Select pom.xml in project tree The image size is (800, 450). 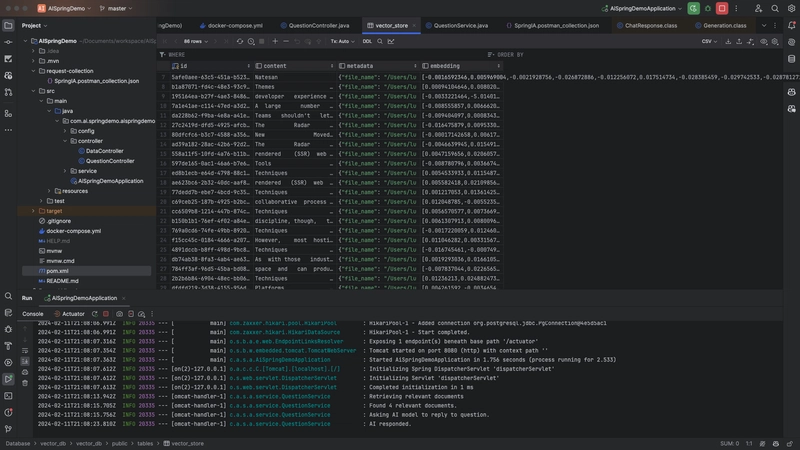pos(58,271)
